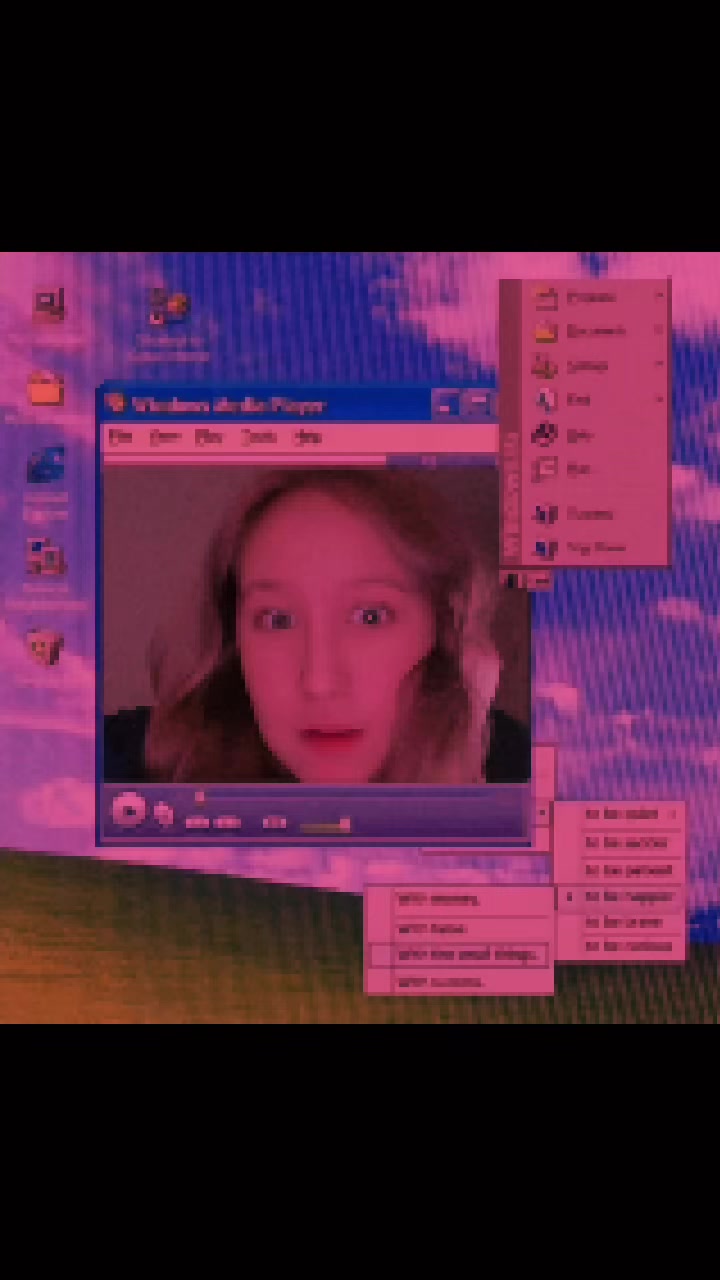Open the Internet Explorer desktop icon
This screenshot has height=1280, width=720.
[x=46, y=467]
